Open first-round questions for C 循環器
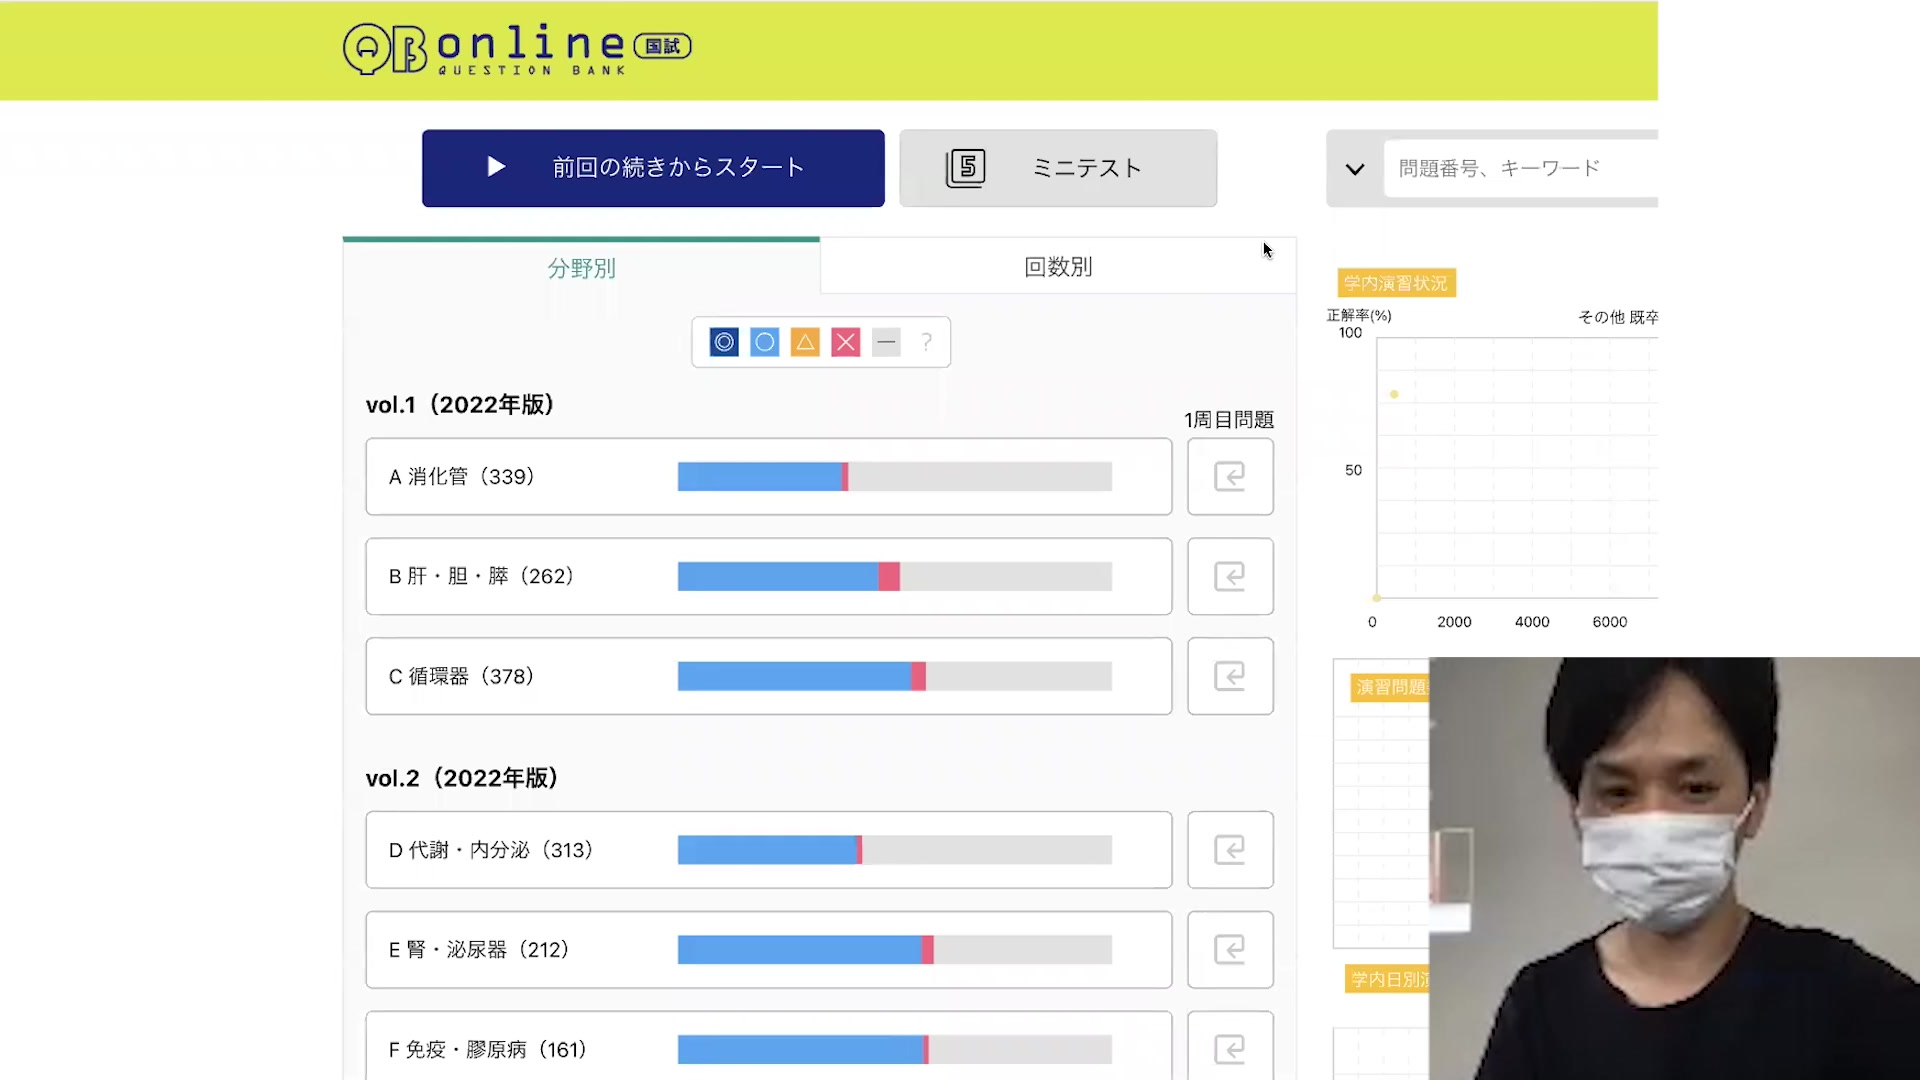This screenshot has height=1080, width=1920. tap(1230, 676)
